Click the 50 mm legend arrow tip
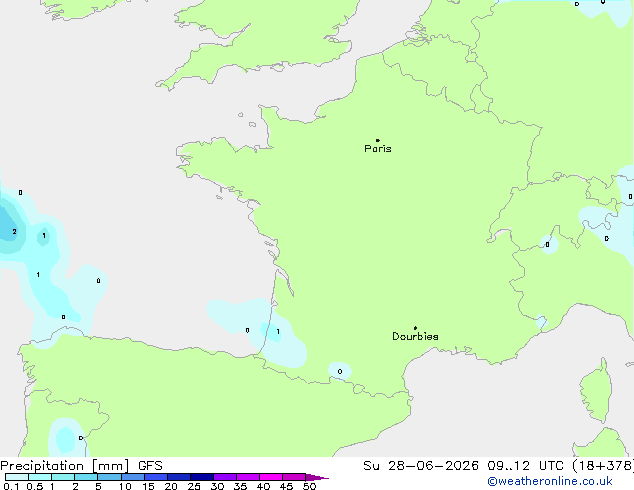Viewport: 634px width, 490px height. pos(317,477)
